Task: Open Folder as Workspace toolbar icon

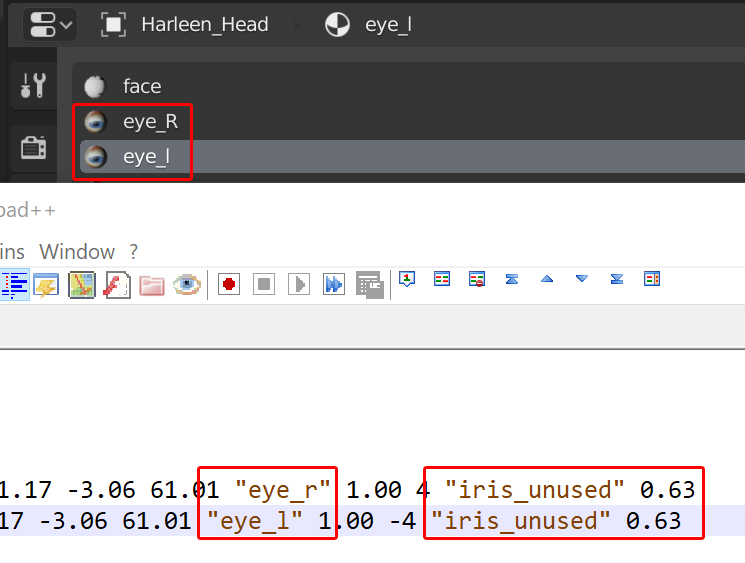Action: [152, 285]
